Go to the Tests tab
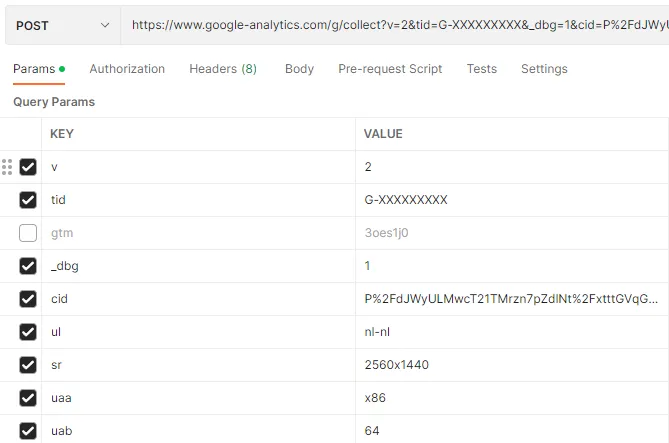 point(482,69)
